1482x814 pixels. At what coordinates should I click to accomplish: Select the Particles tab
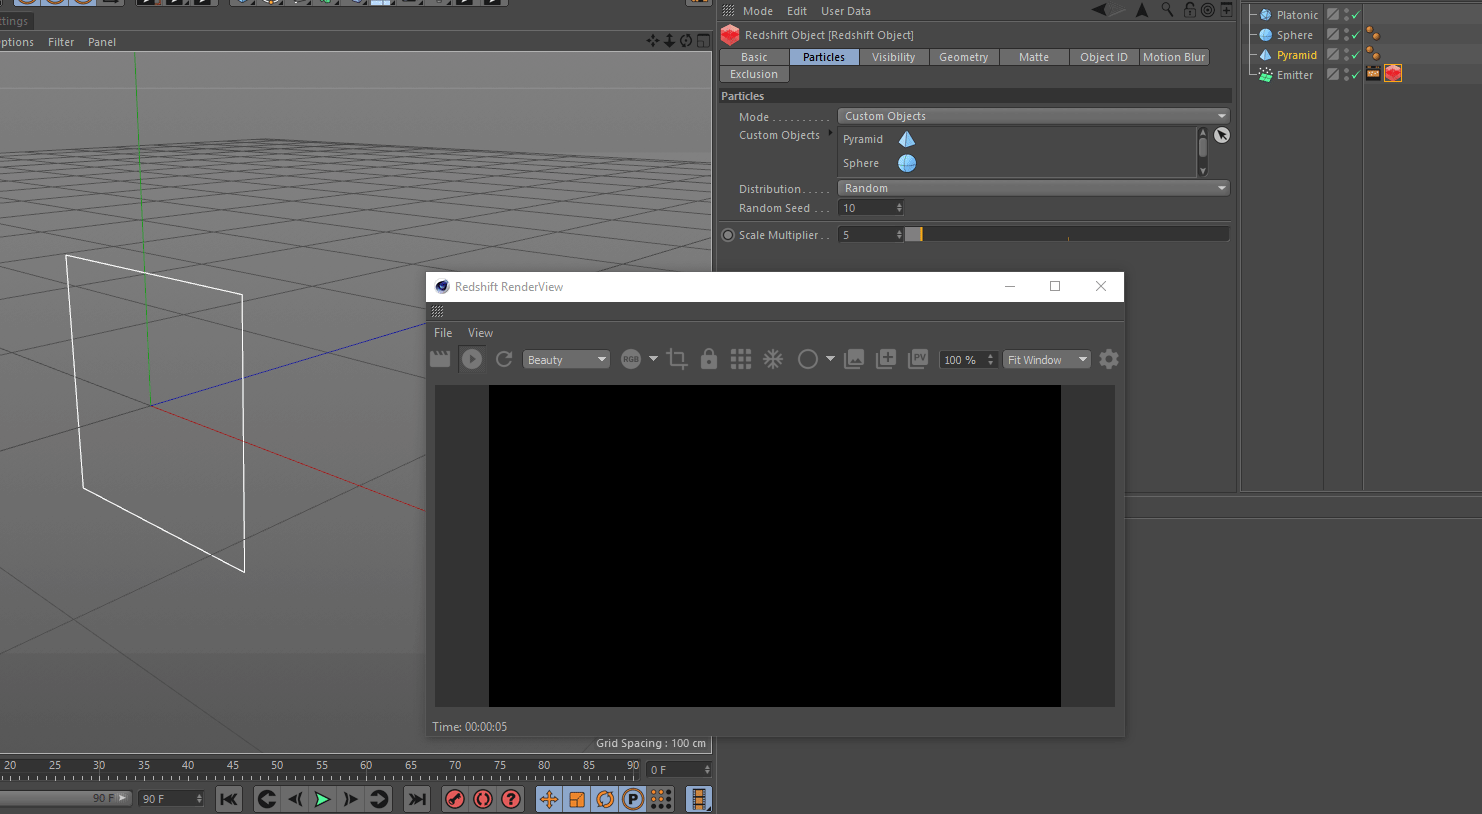coord(824,57)
